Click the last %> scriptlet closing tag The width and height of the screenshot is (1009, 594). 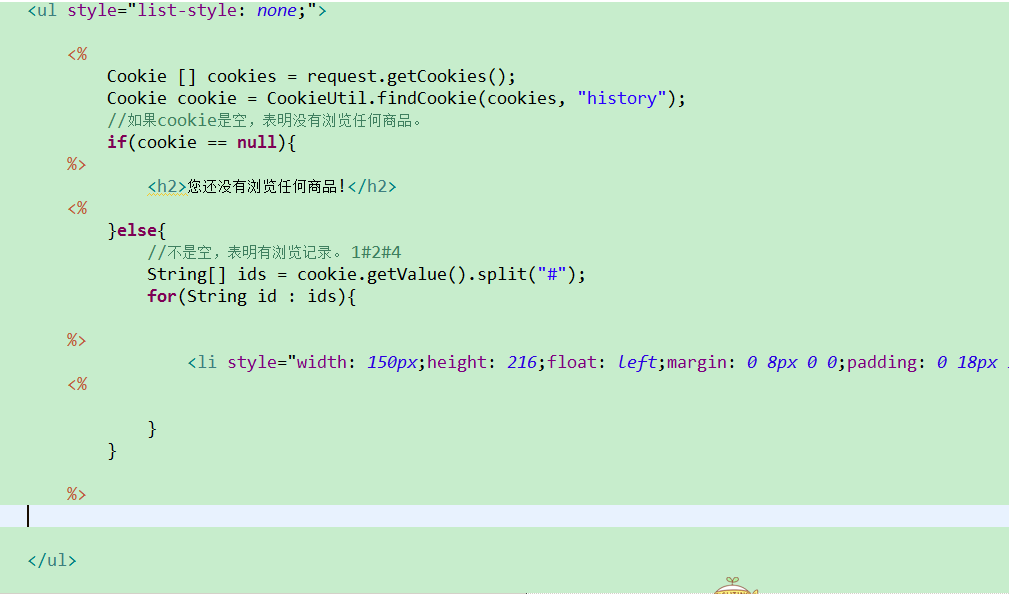[77, 494]
